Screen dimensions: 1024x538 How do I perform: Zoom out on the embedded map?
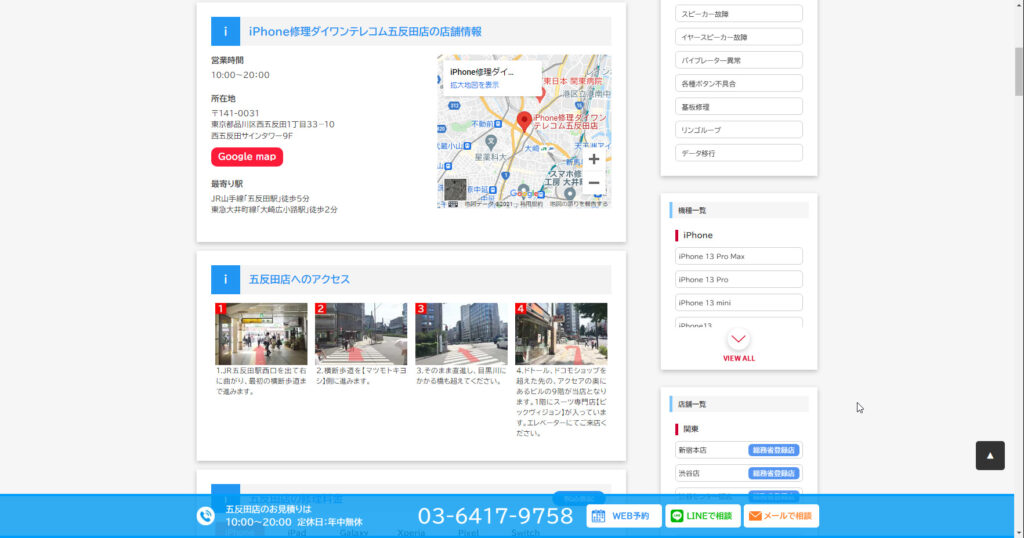[x=594, y=183]
